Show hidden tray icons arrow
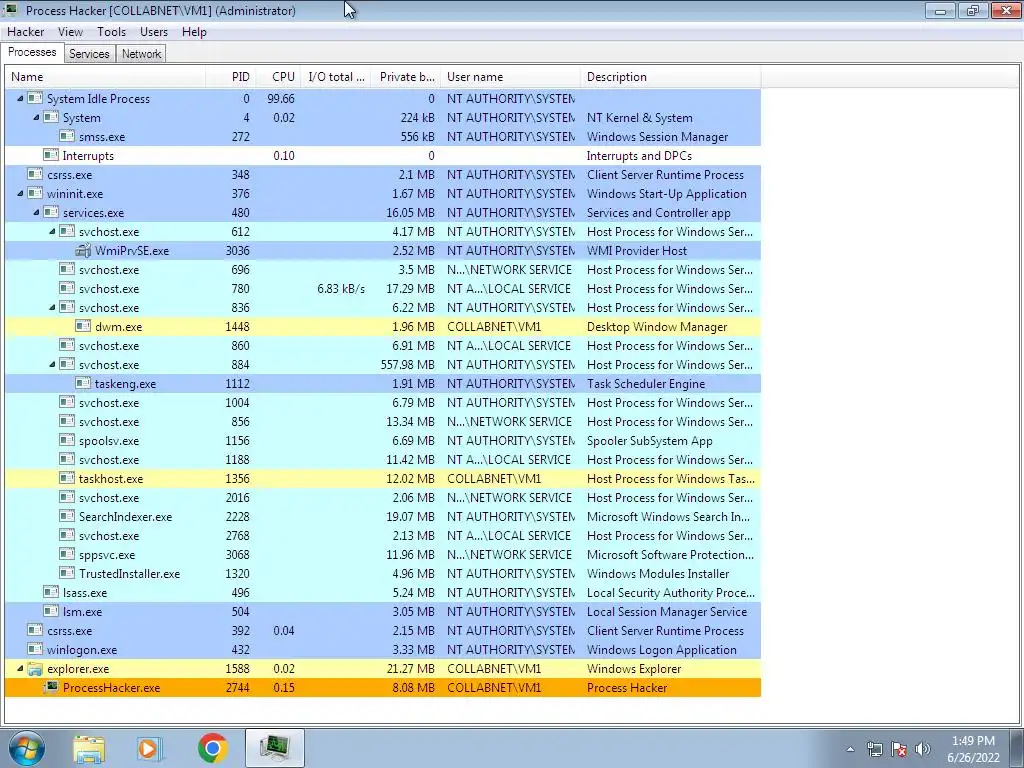 click(x=850, y=749)
